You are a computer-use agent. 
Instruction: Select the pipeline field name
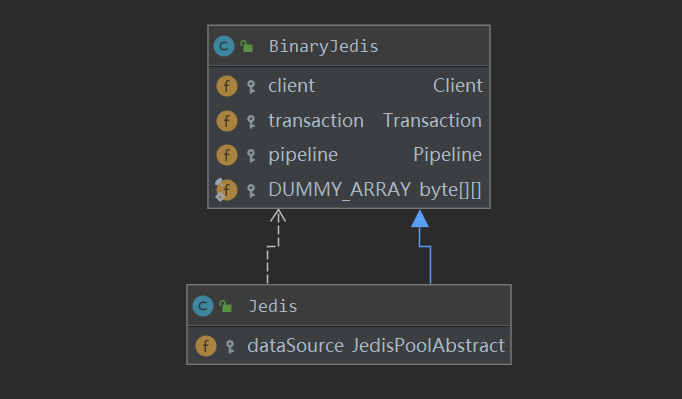tap(303, 155)
